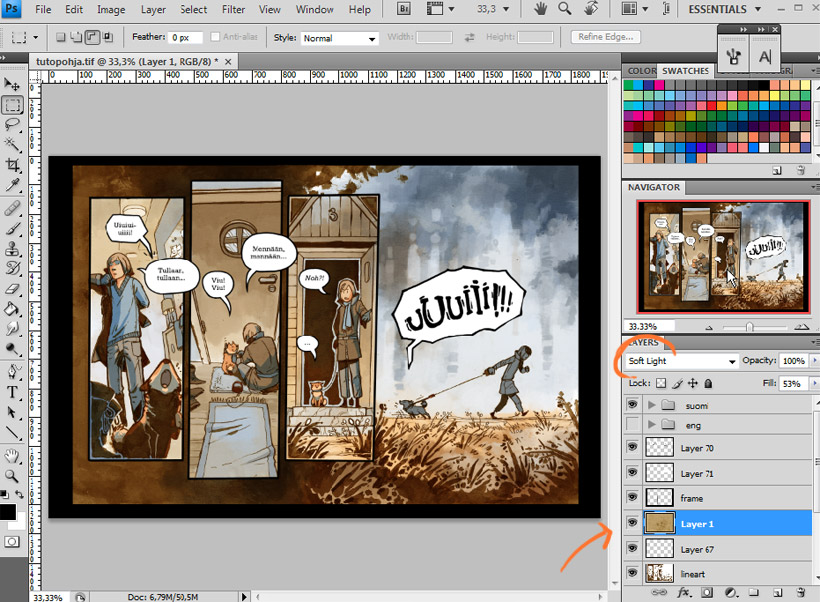Activate the Zoom tool in toolbox
820x602 pixels.
(13, 476)
